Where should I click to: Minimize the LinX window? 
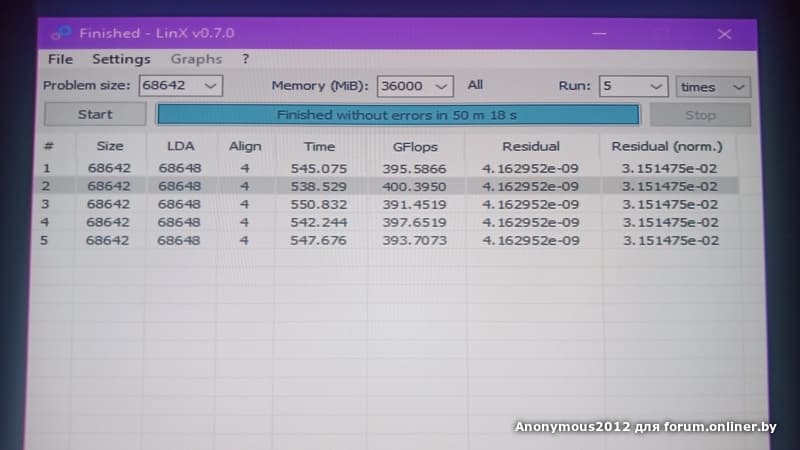pyautogui.click(x=599, y=34)
